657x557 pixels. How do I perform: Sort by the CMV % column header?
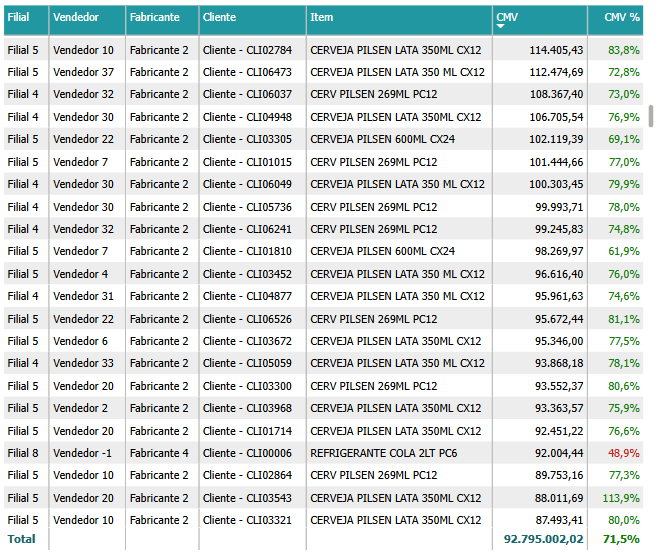620,18
